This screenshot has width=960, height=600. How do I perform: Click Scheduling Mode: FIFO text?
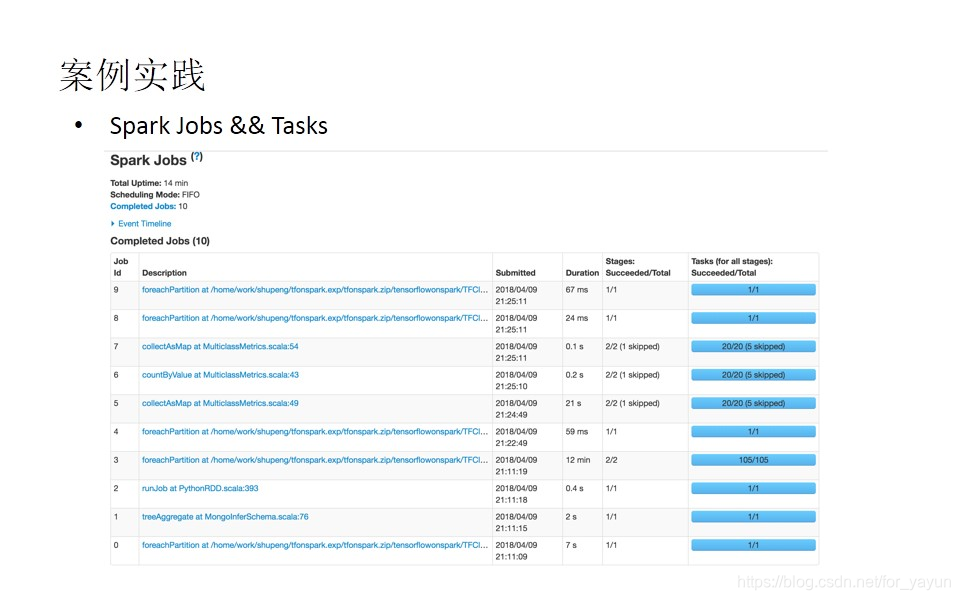155,195
